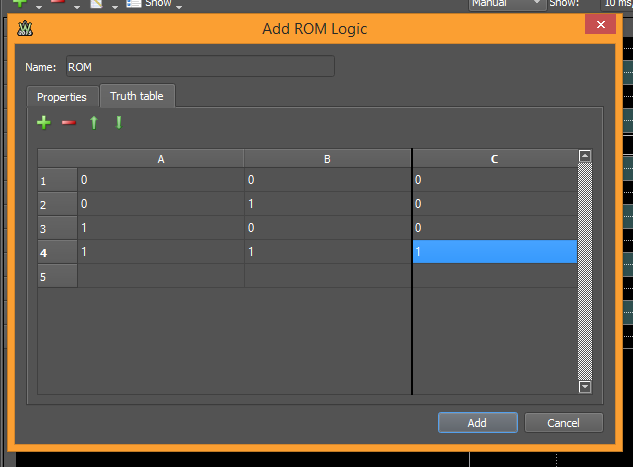This screenshot has width=633, height=467.
Task: Select column header A
Action: [161, 158]
